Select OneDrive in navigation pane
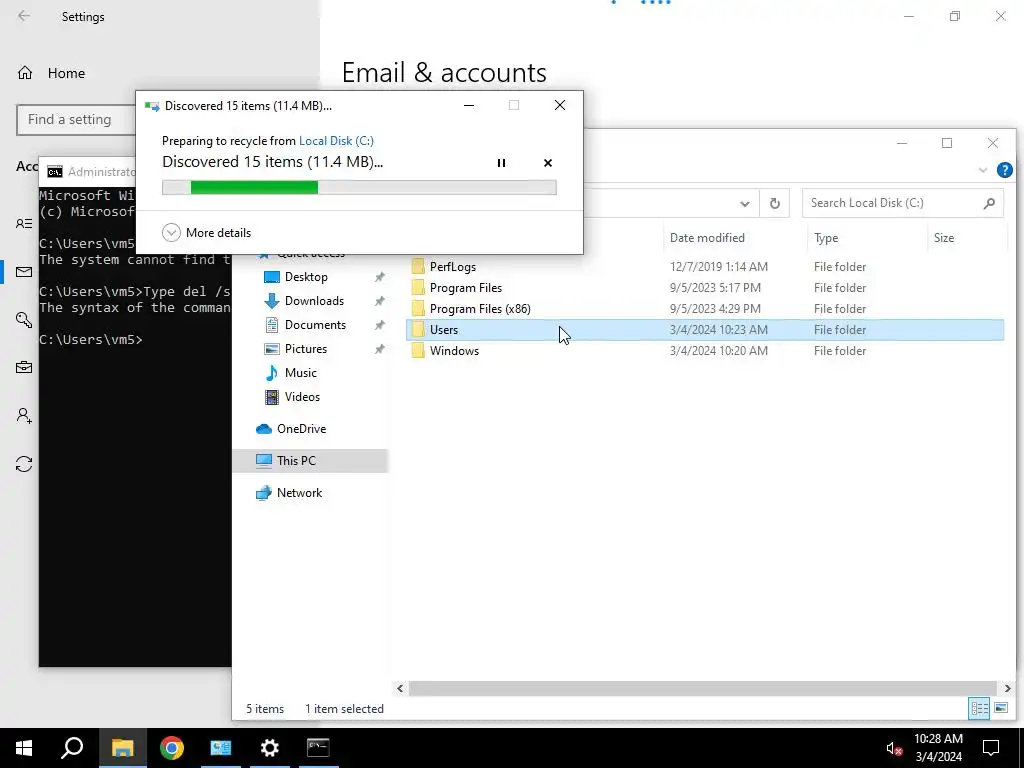Viewport: 1024px width, 768px height. (300, 429)
